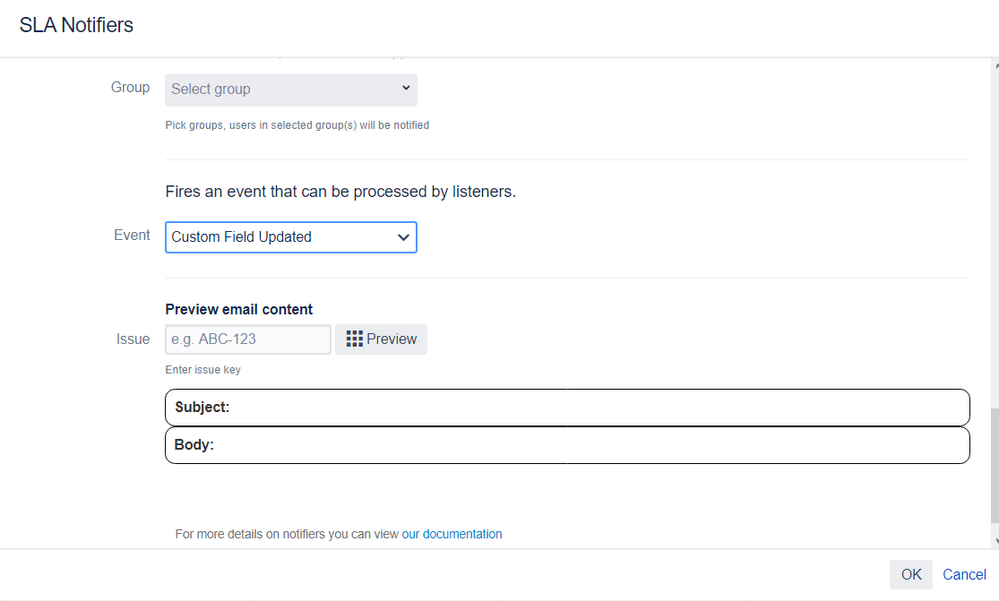This screenshot has width=999, height=601.
Task: Focus the issue key input field
Action: pos(248,339)
